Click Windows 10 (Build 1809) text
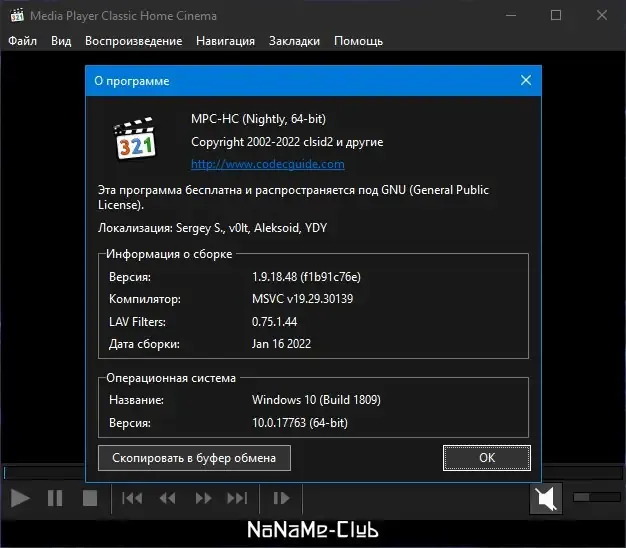 (x=316, y=400)
